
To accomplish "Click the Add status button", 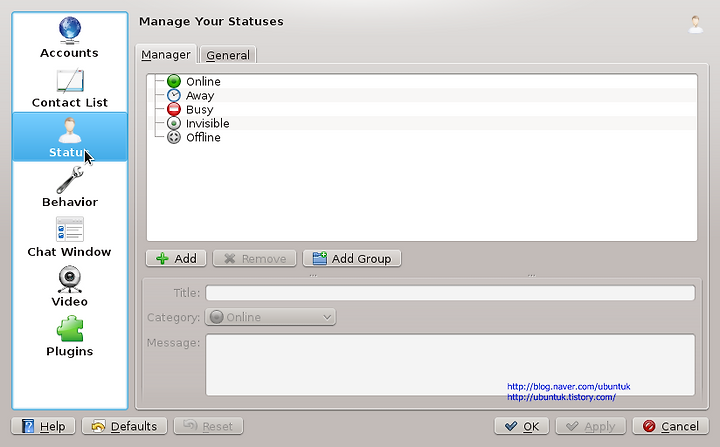I will click(176, 259).
